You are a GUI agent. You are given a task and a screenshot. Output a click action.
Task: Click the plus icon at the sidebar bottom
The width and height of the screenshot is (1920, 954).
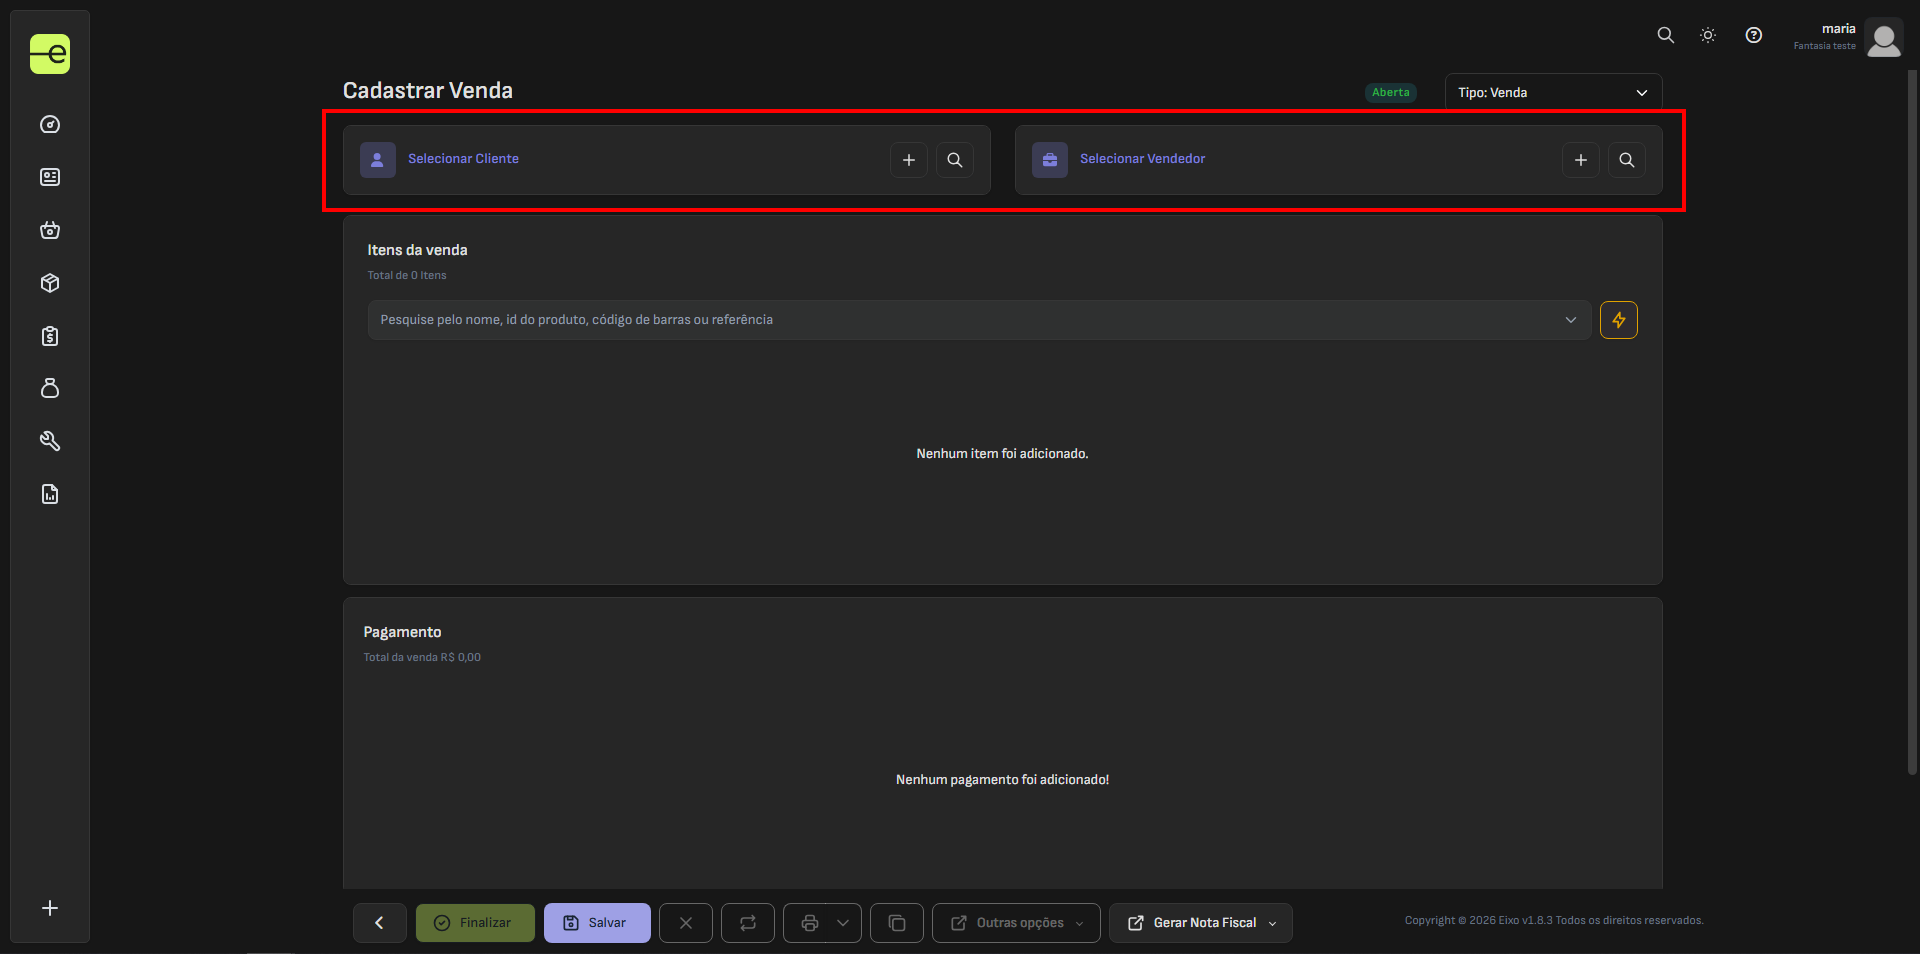click(x=50, y=908)
